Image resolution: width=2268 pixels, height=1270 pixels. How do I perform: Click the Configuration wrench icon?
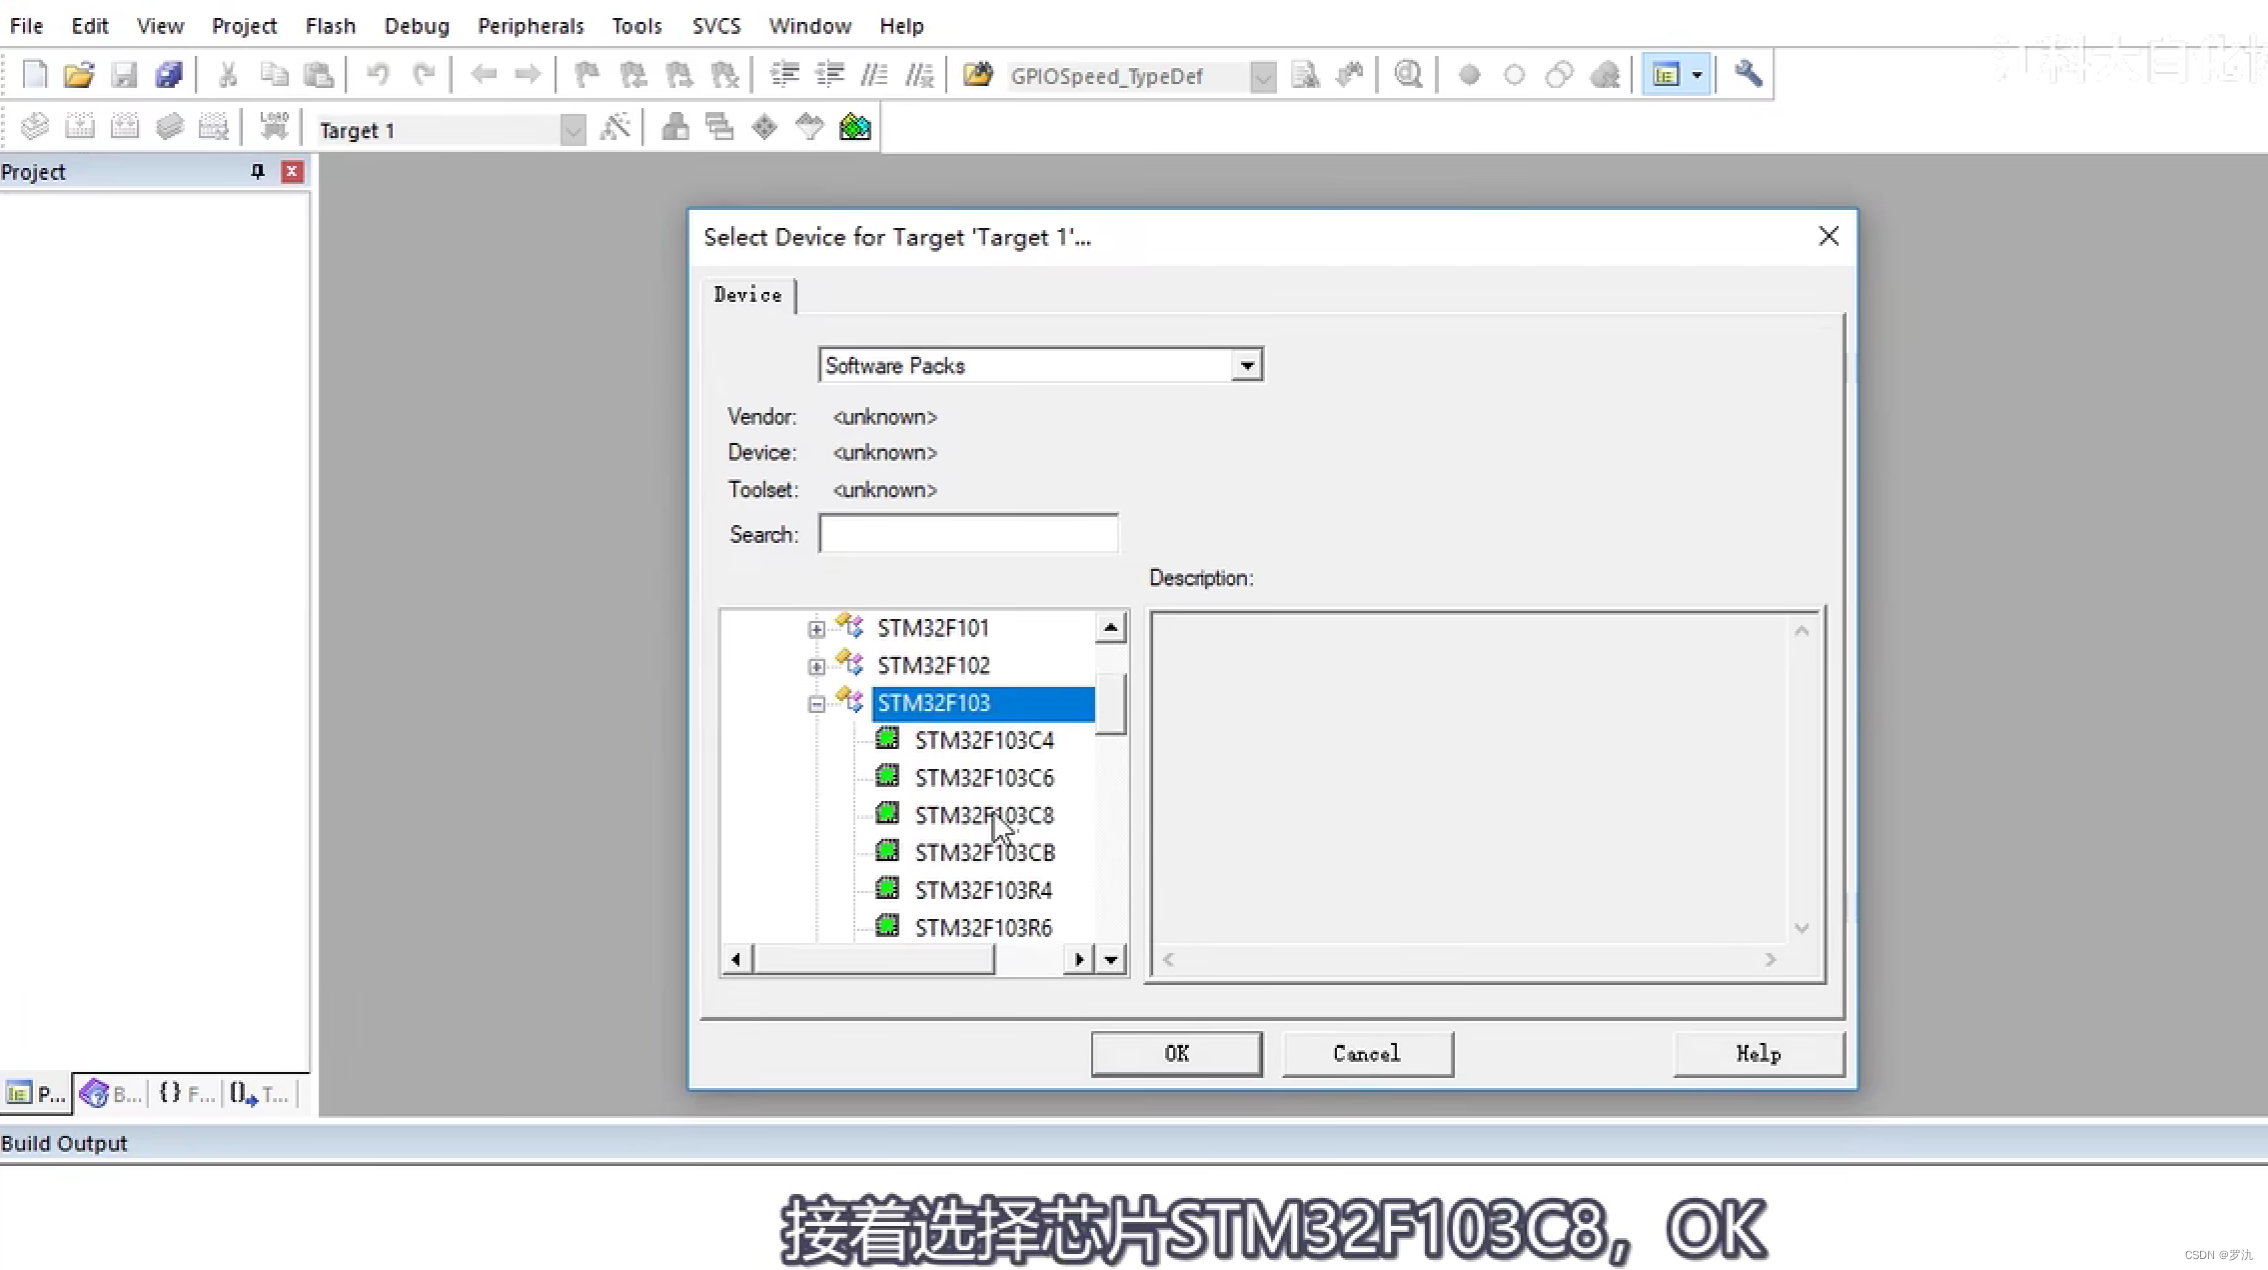click(1748, 75)
